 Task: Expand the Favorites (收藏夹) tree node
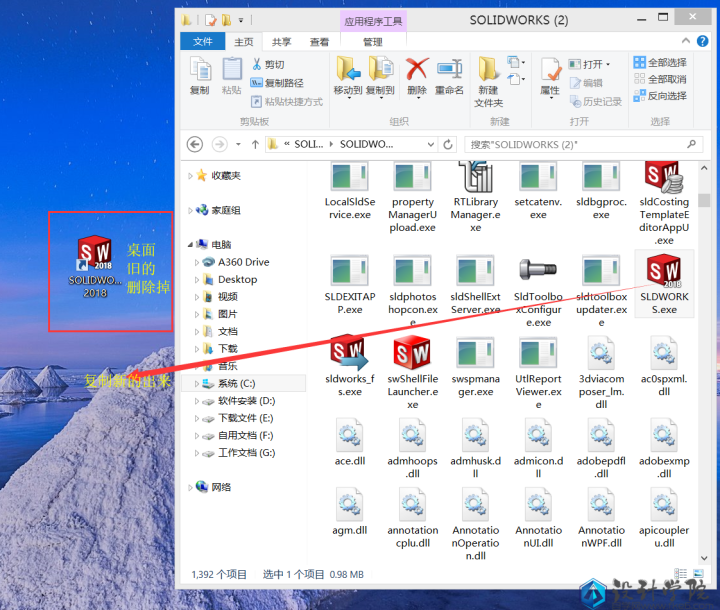[191, 176]
